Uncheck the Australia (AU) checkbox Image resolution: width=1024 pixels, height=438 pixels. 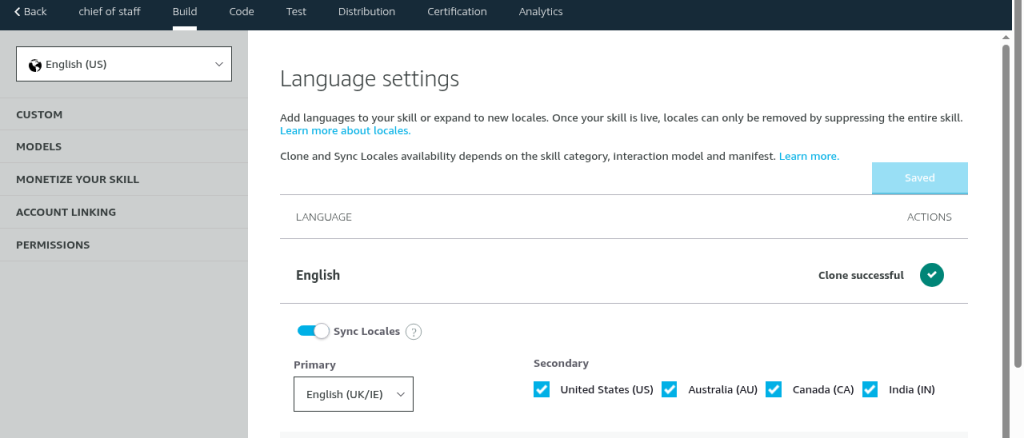669,390
